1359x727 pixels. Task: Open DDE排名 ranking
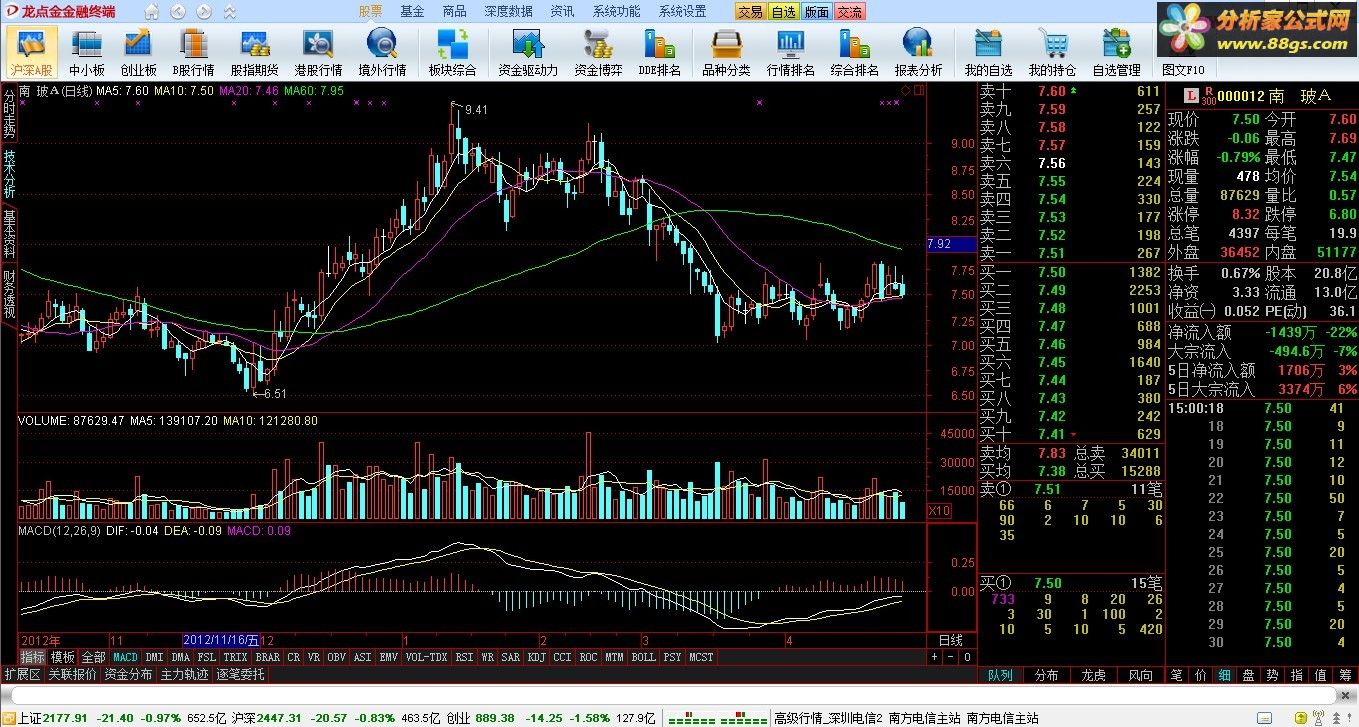(x=660, y=52)
